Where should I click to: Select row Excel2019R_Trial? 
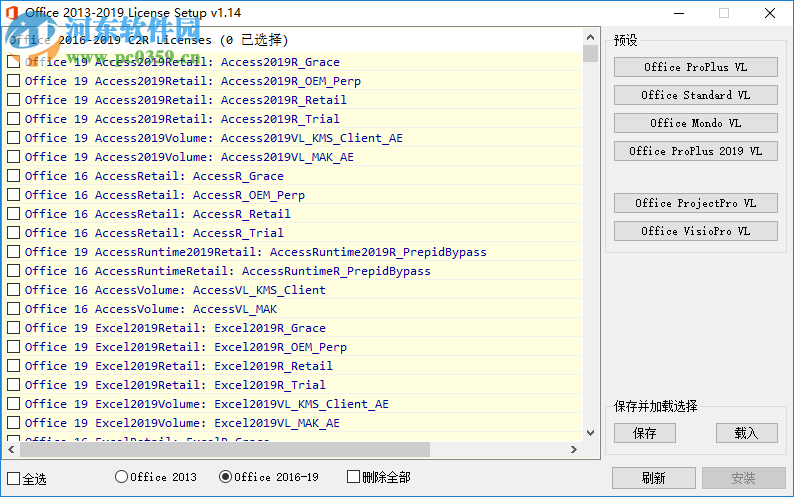tap(293, 385)
